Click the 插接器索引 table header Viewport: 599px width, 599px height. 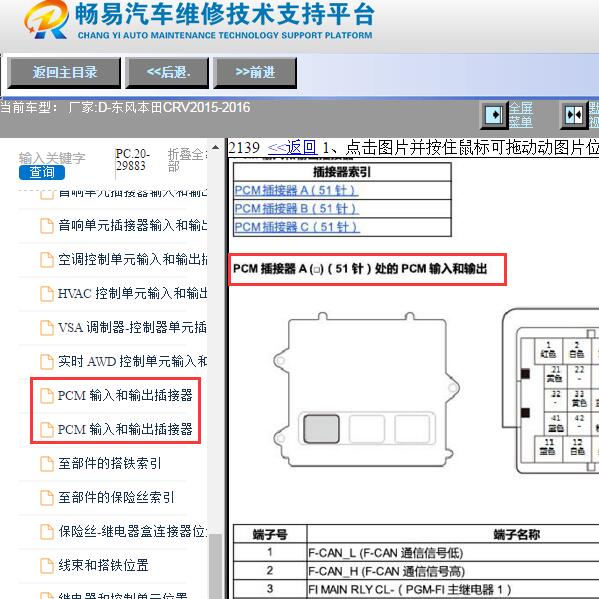point(342,172)
